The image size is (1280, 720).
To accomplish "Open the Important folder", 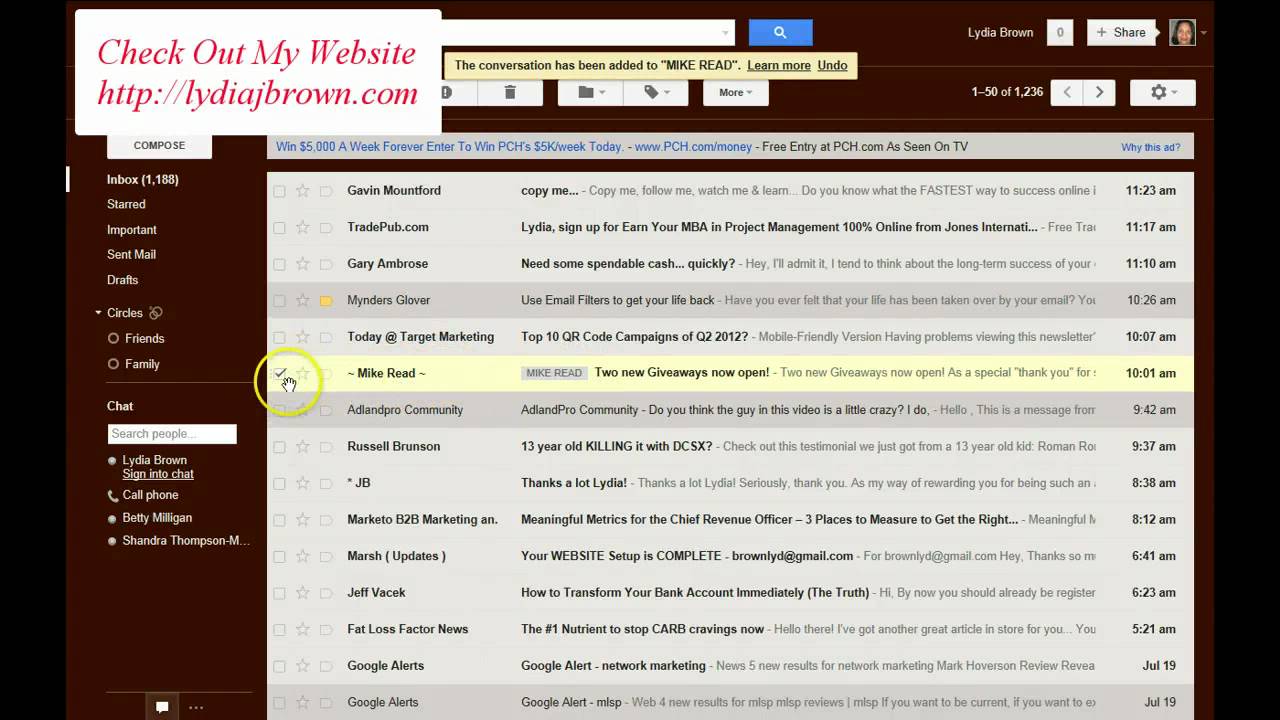I will pyautogui.click(x=131, y=230).
